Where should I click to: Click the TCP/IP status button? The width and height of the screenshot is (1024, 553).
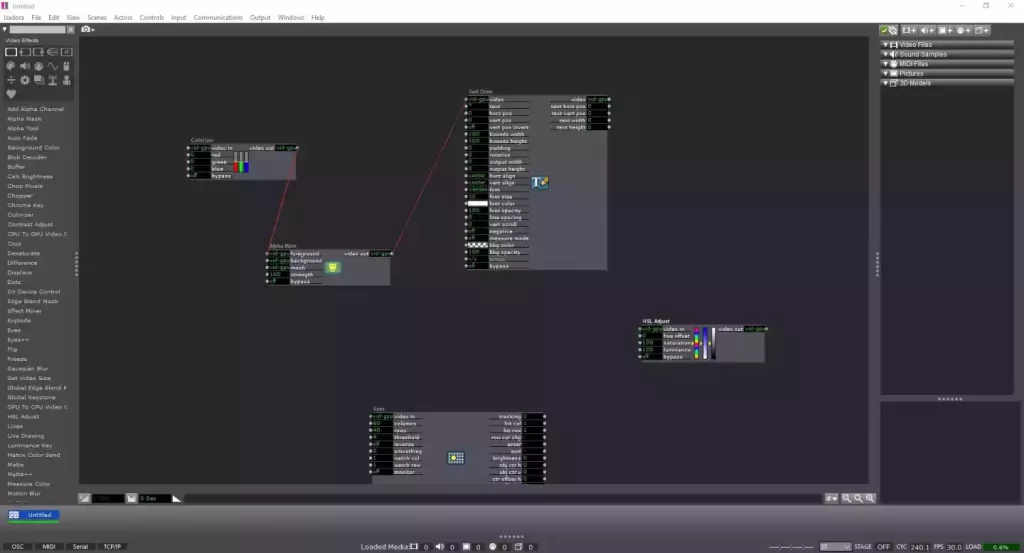(x=112, y=546)
